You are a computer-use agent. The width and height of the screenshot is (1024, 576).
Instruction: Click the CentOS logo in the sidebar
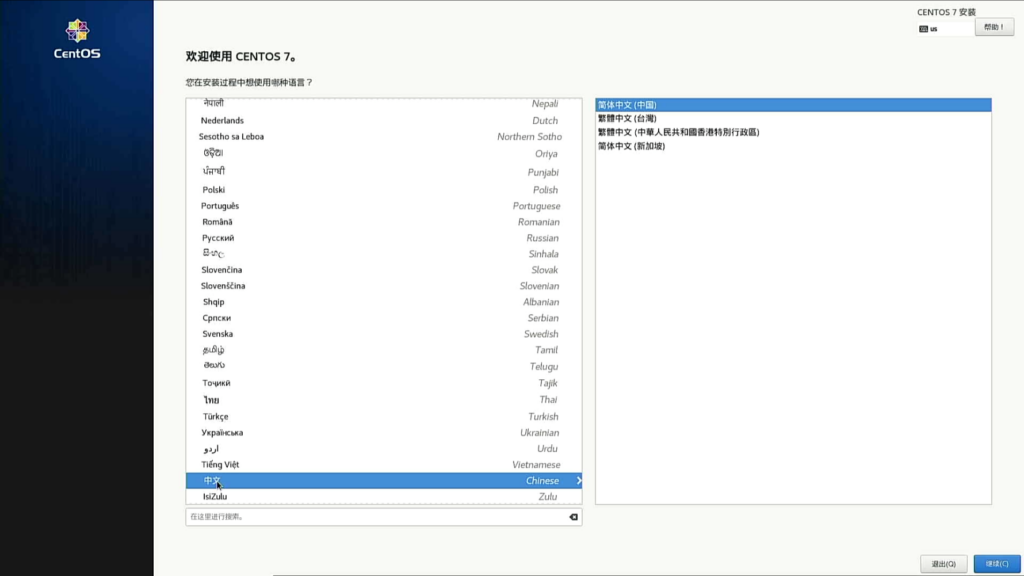[x=77, y=39]
